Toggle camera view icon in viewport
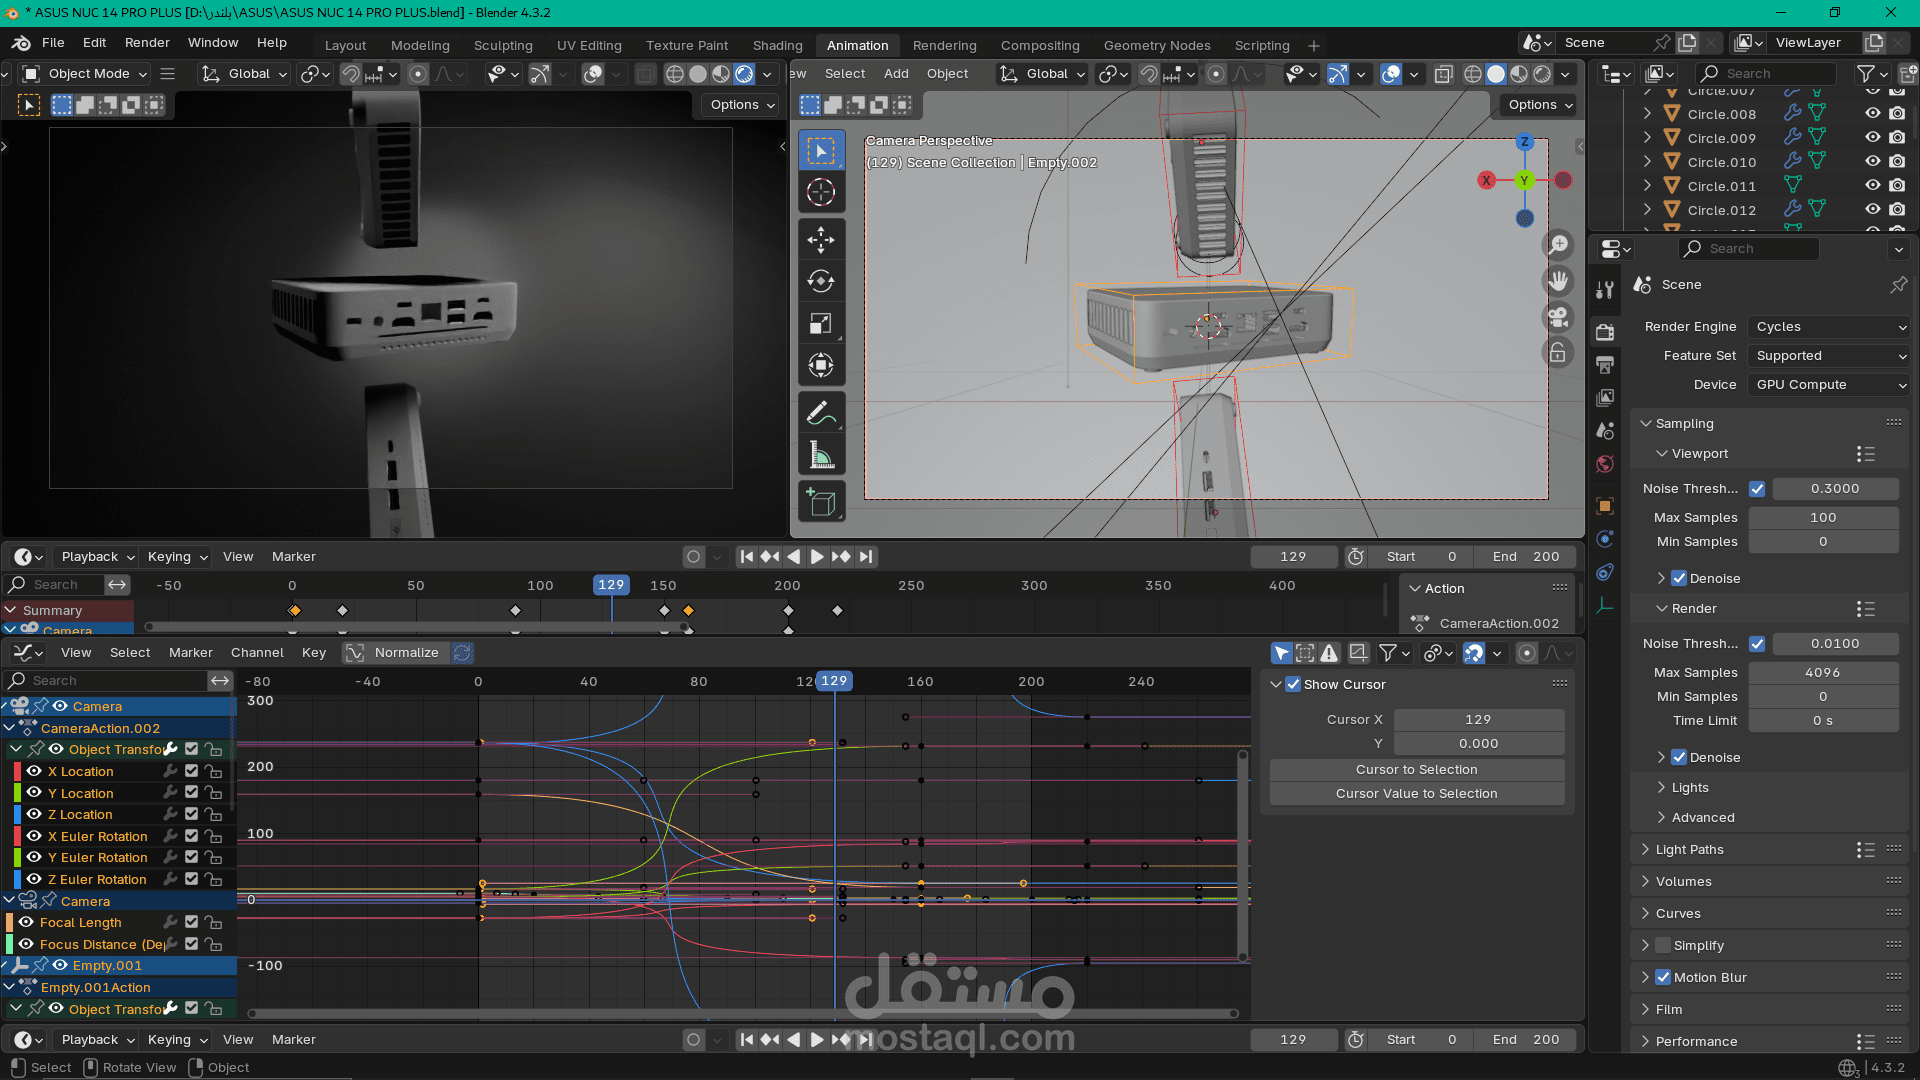This screenshot has height=1080, width=1920. point(1558,318)
